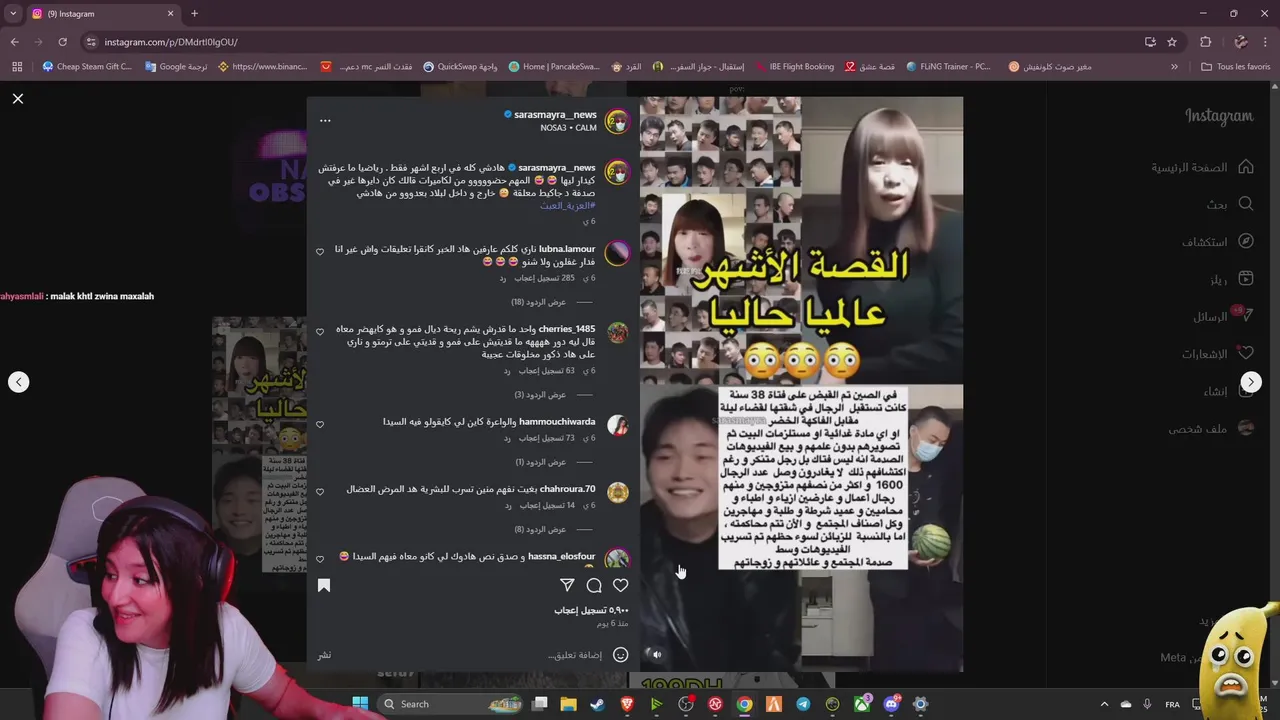Open Chrome tab search dropdown
The width and height of the screenshot is (1280, 720).
click(x=14, y=14)
